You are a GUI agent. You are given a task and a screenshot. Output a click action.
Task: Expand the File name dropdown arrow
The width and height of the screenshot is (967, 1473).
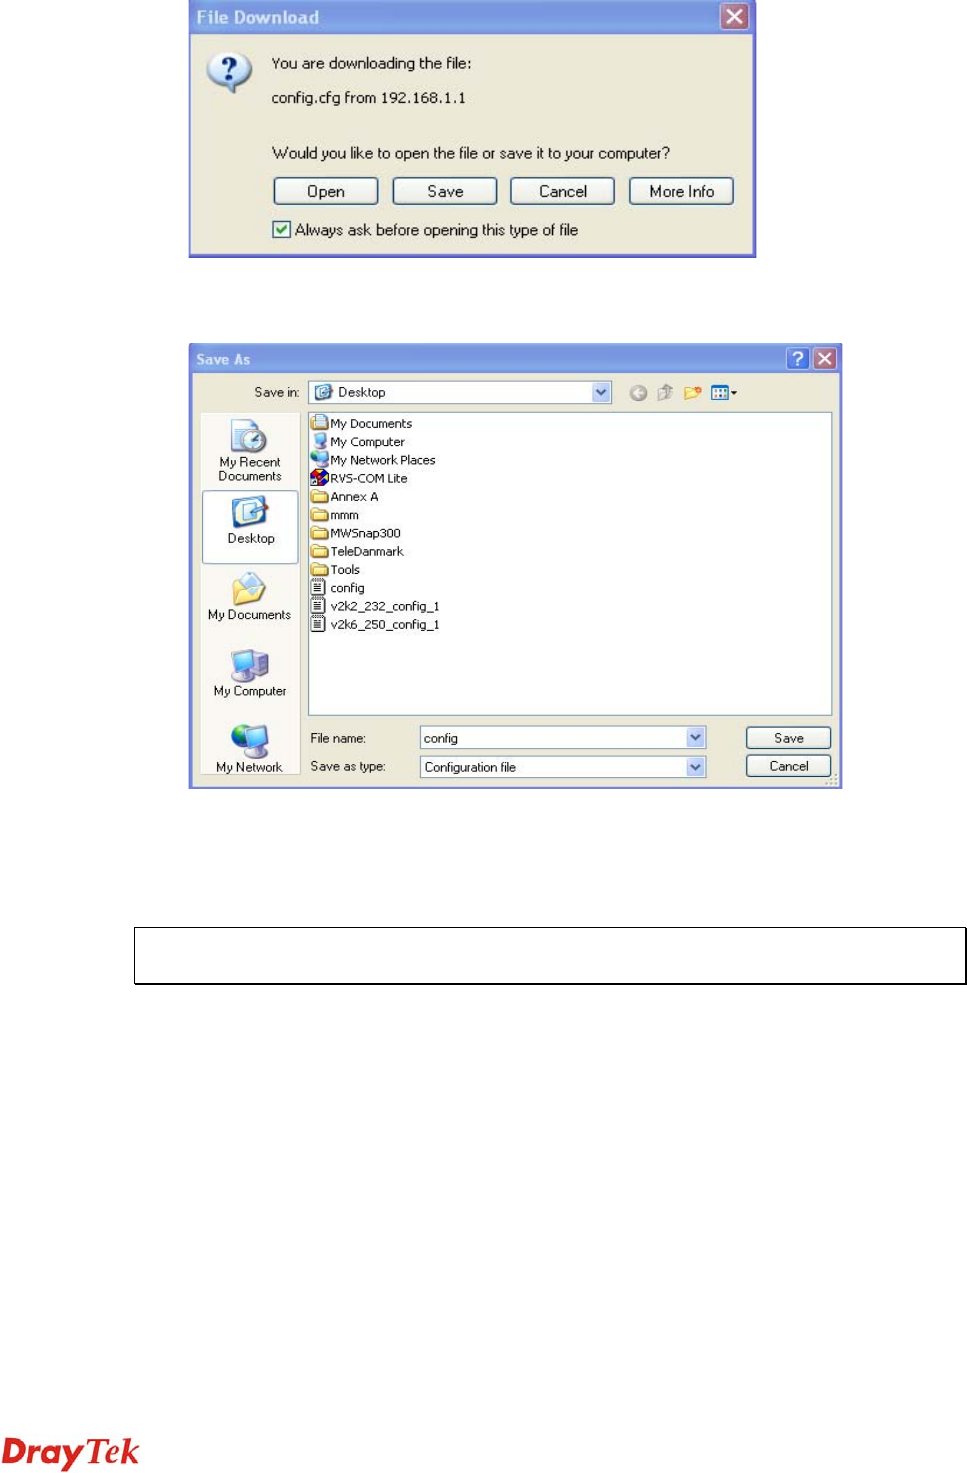point(695,738)
